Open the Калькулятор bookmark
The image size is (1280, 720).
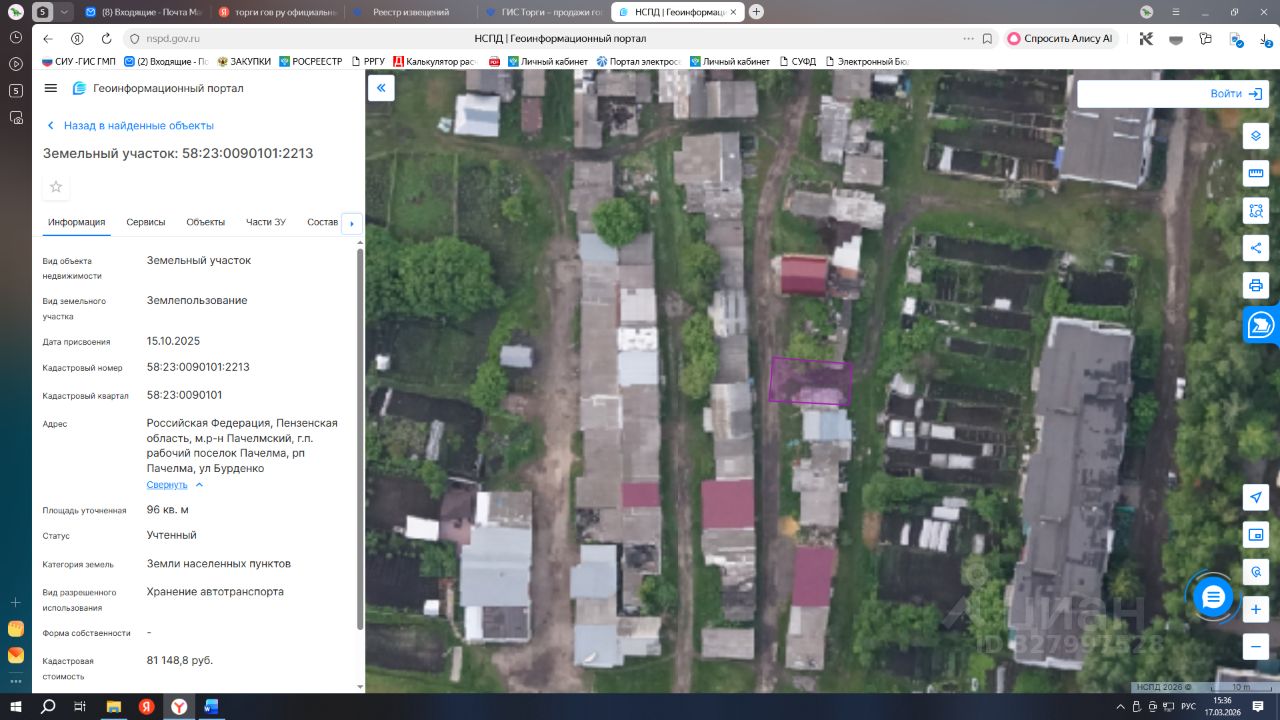pos(434,61)
